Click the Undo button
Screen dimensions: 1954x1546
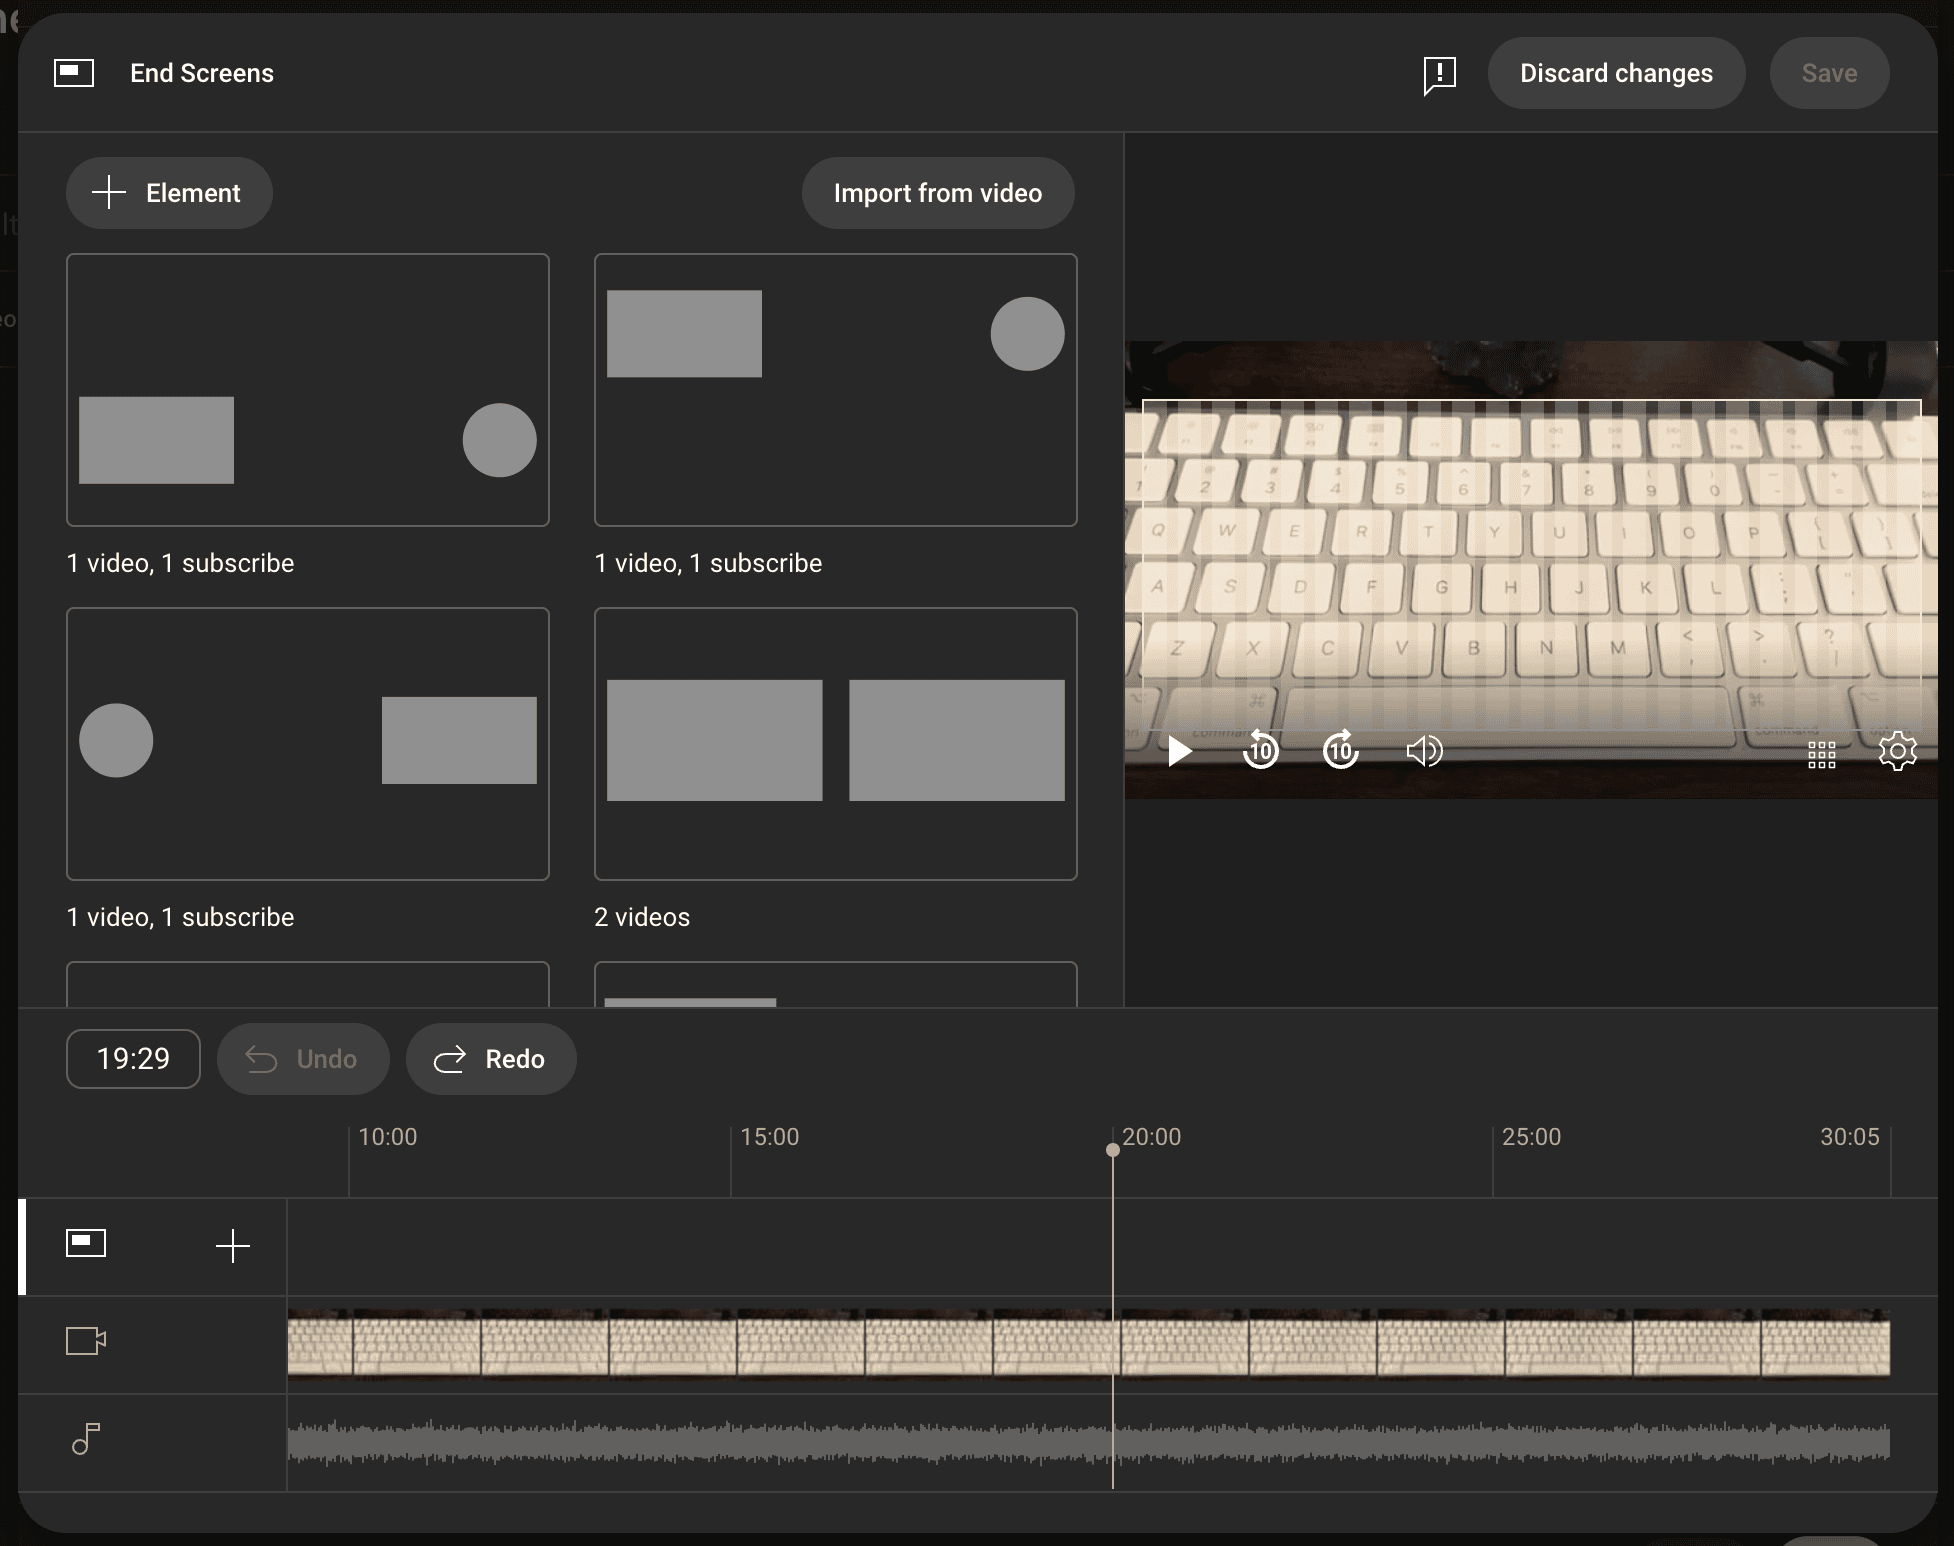[303, 1059]
